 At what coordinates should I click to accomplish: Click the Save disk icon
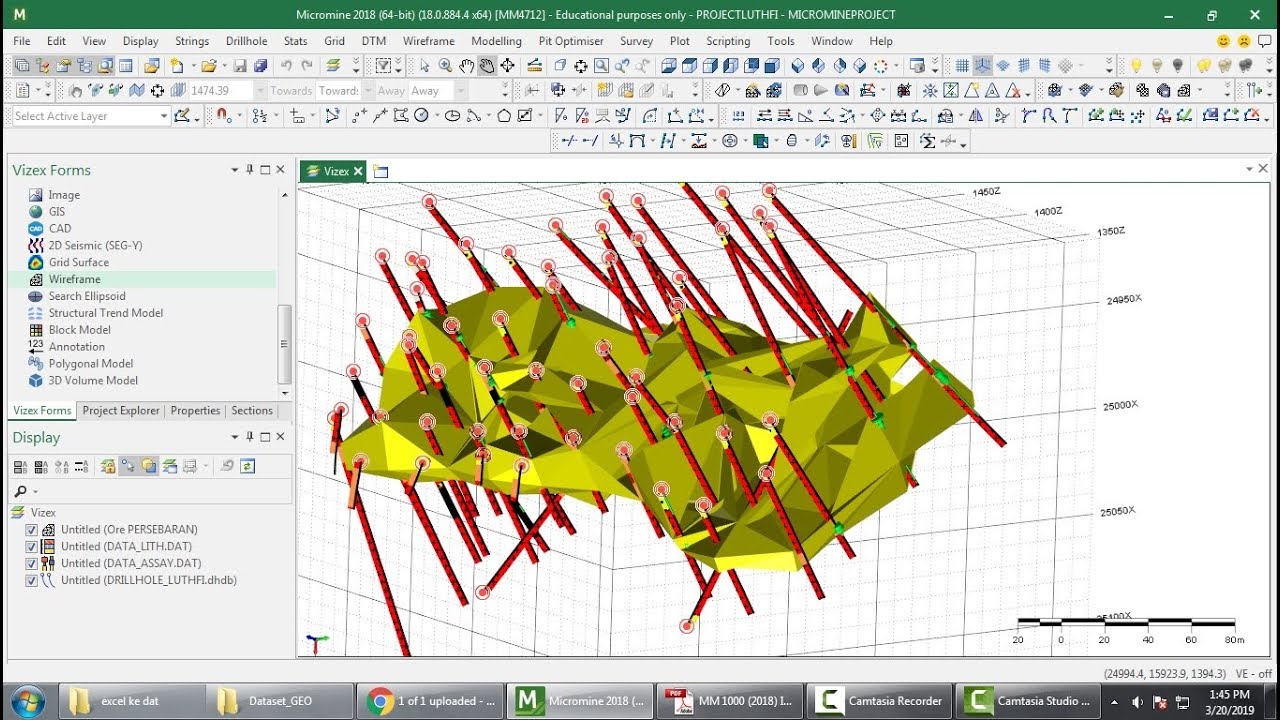[x=240, y=65]
